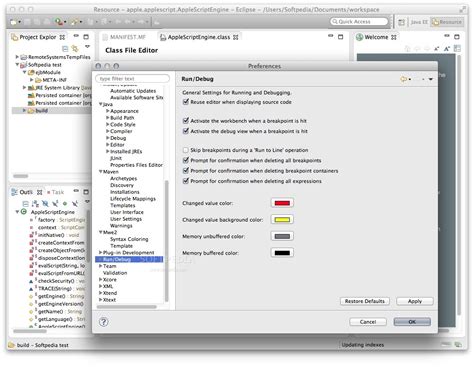
Task: Maximize the editor area
Action: (340, 37)
